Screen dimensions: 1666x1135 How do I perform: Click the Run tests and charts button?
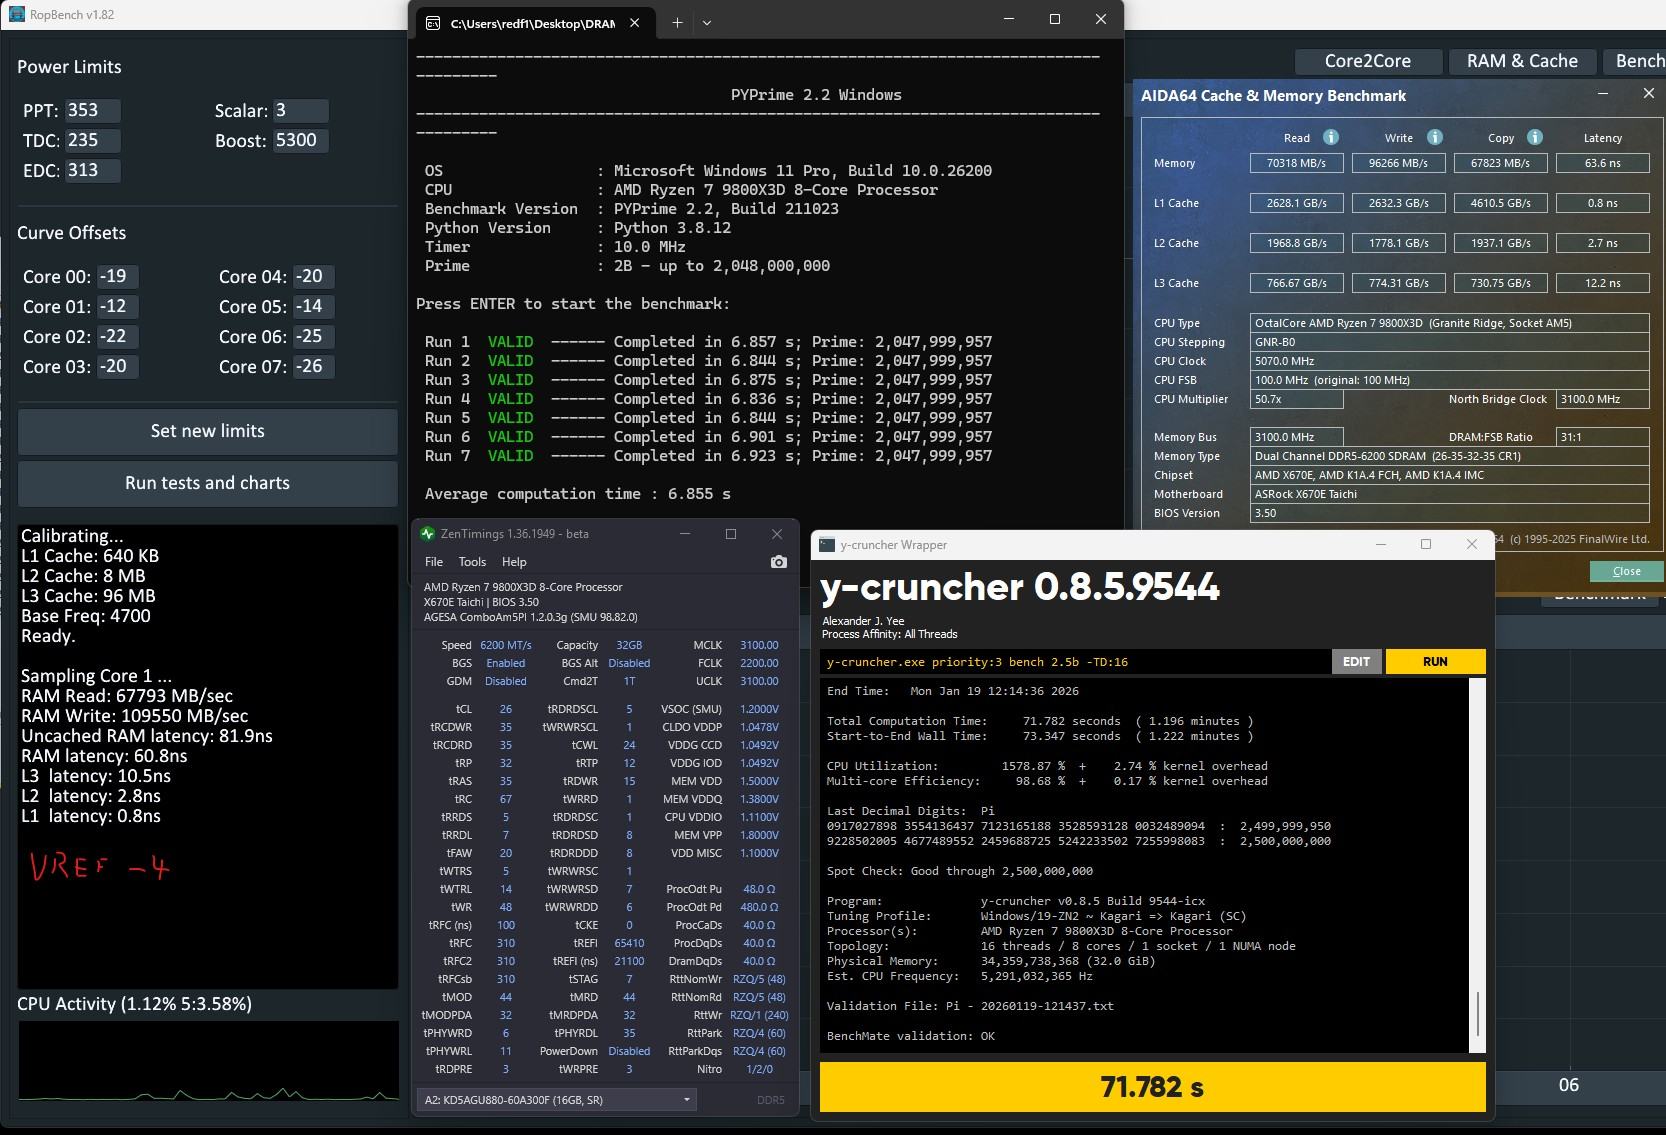point(208,483)
